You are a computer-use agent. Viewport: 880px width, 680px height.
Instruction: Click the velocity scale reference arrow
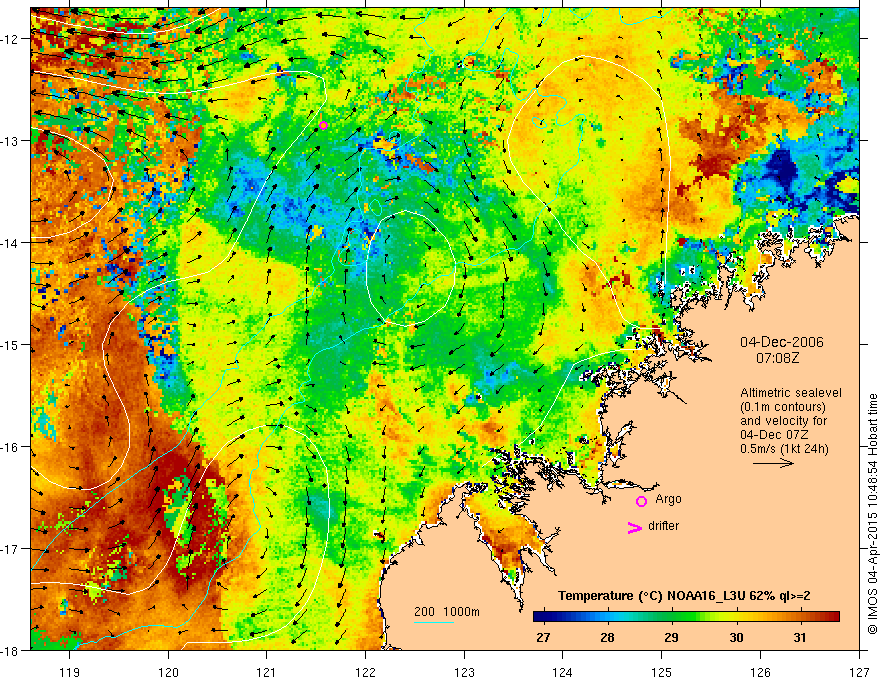[x=773, y=463]
